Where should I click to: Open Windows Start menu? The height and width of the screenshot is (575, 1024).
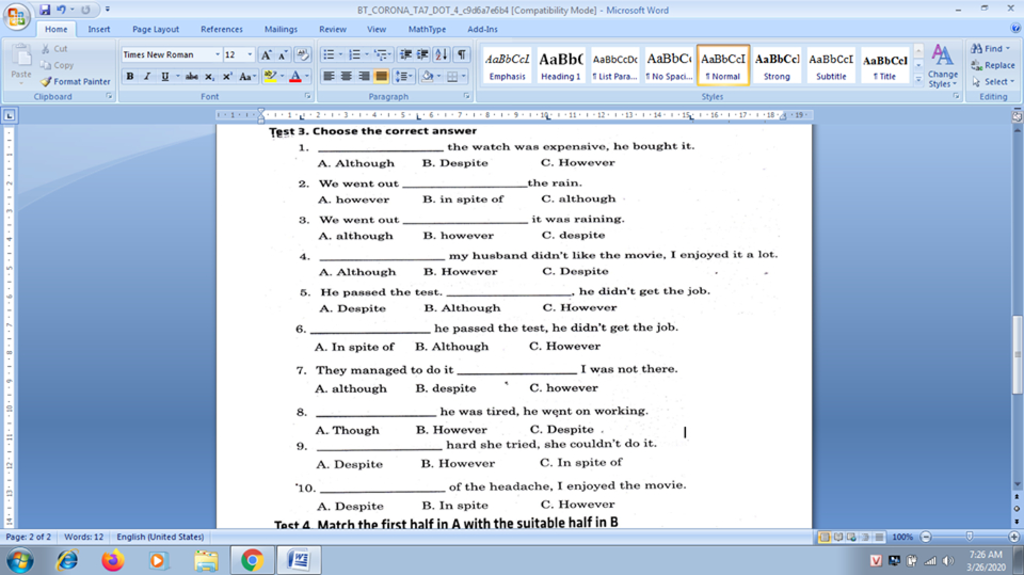tap(20, 561)
